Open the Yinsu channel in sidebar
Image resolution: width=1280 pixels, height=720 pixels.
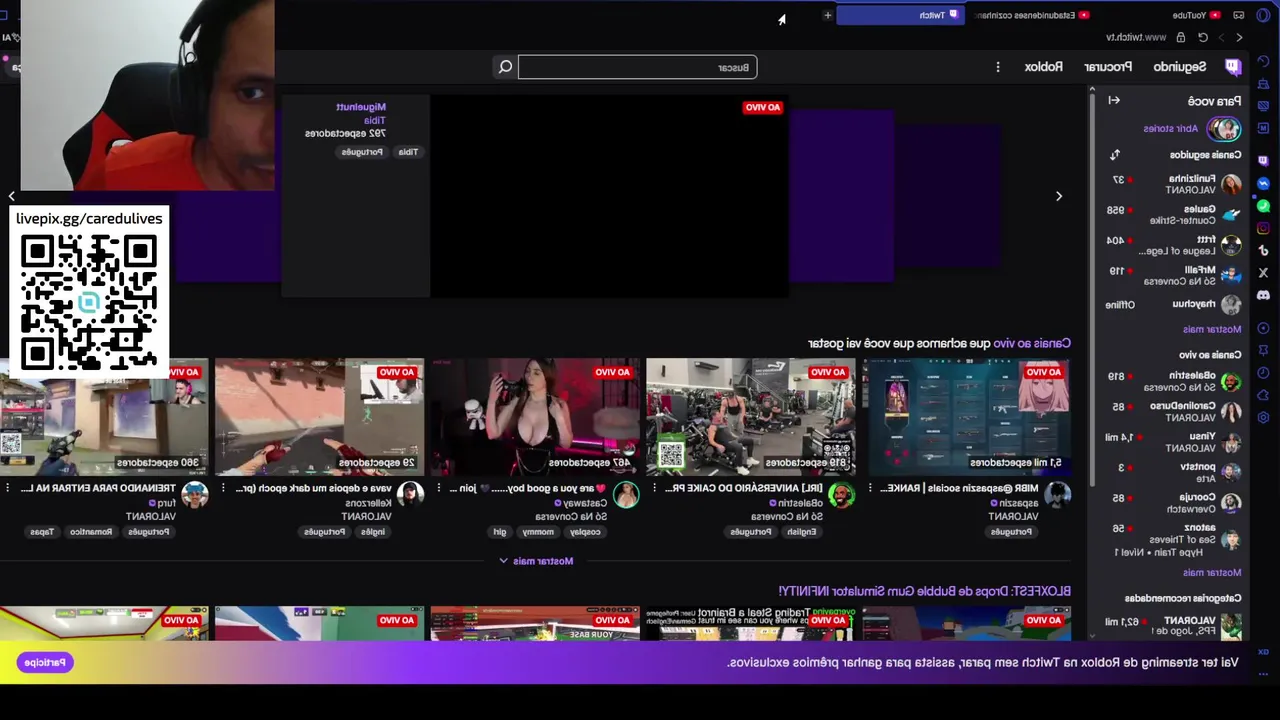[x=1172, y=442]
